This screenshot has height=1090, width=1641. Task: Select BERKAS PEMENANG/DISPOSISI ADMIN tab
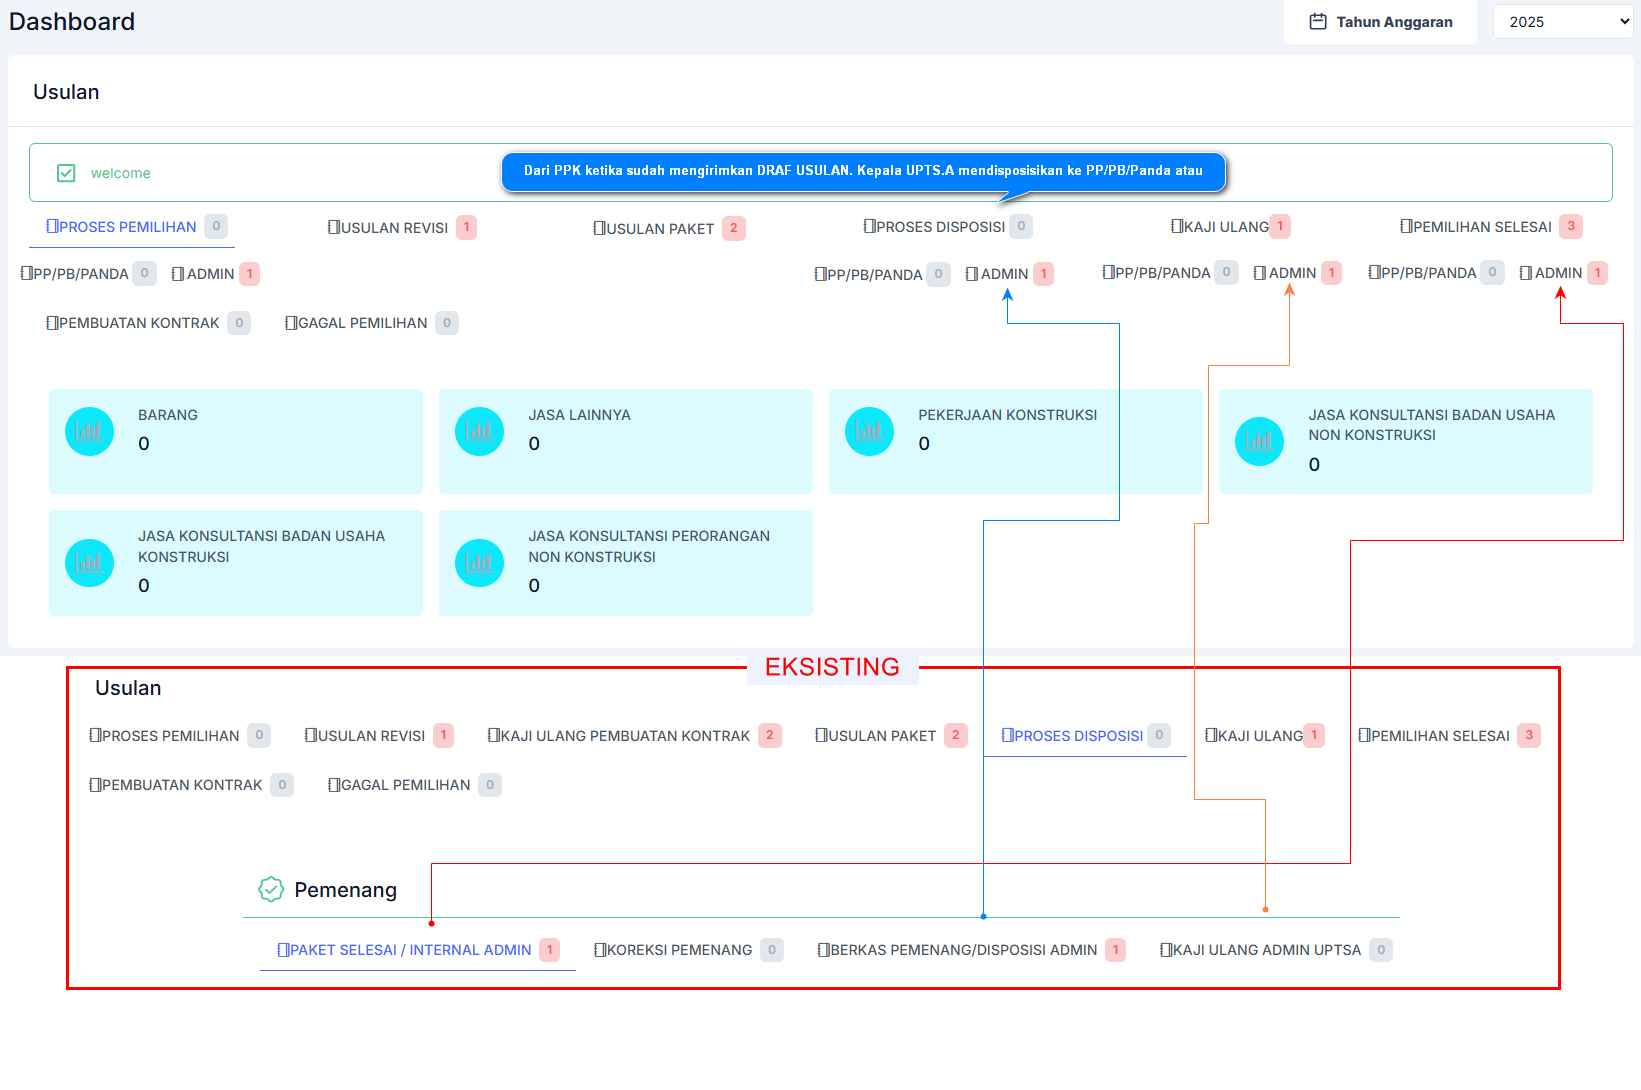(963, 950)
